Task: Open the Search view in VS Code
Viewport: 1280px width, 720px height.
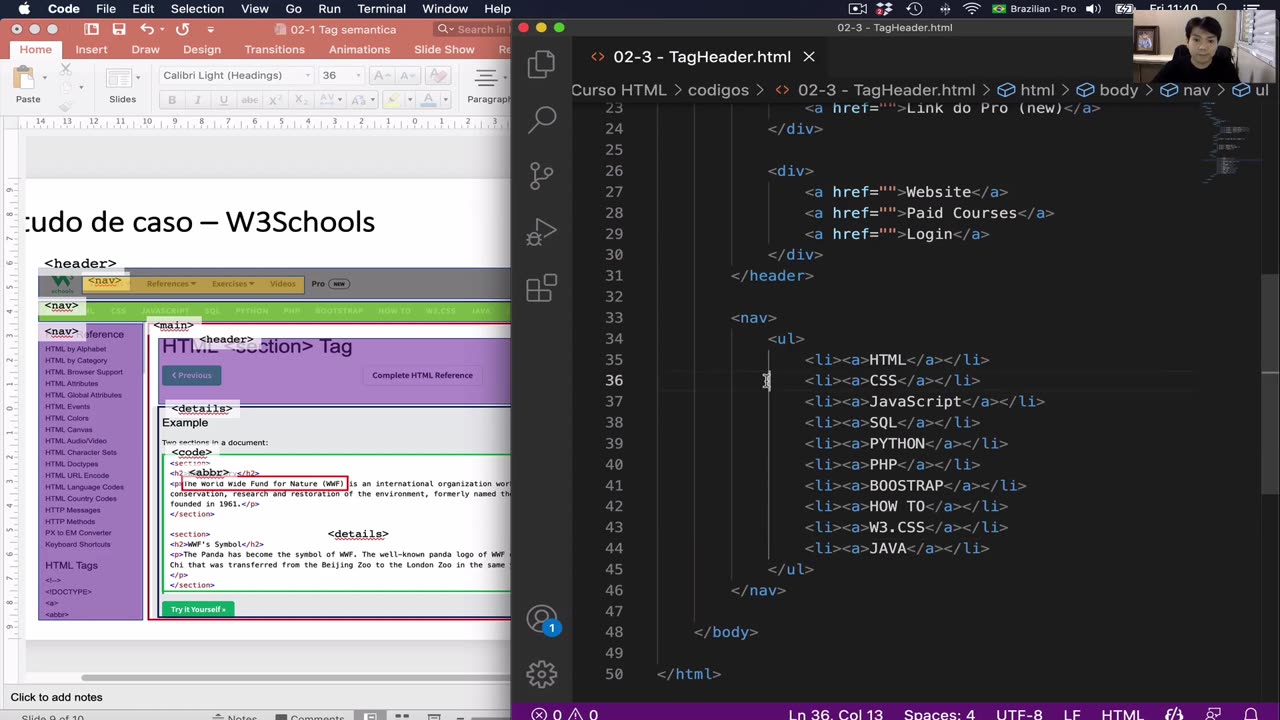Action: (x=542, y=120)
